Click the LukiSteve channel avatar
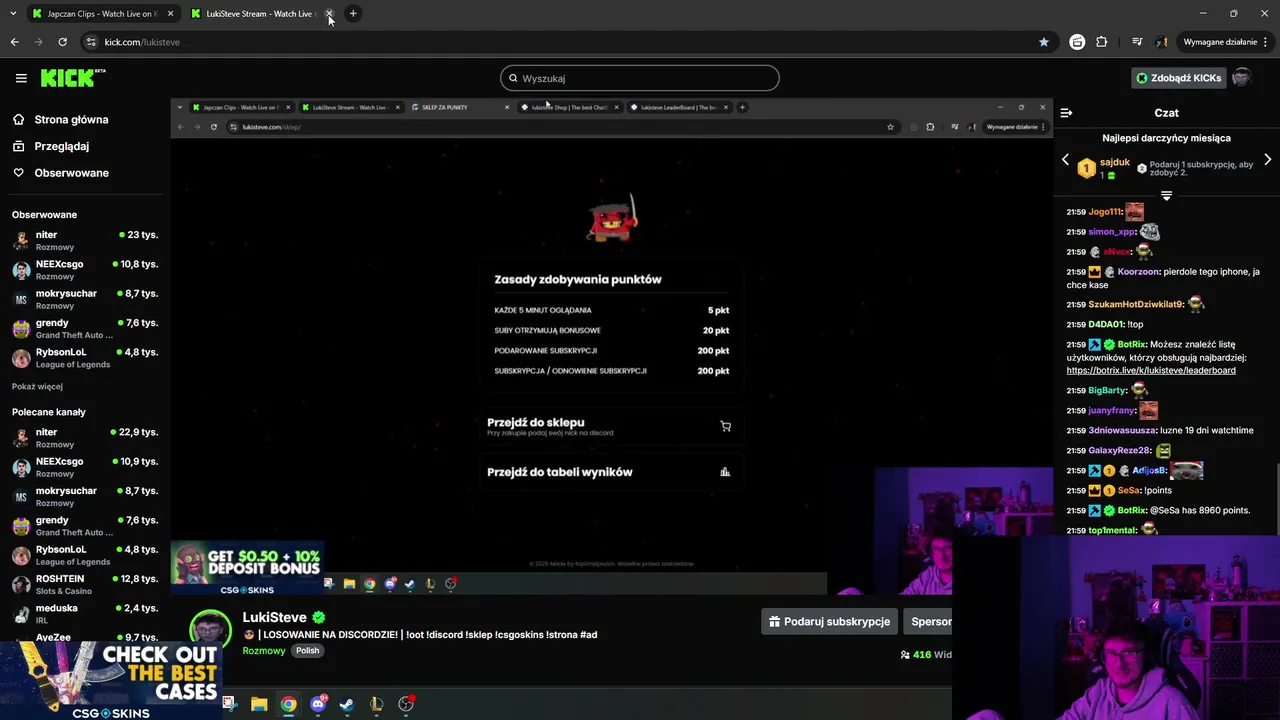This screenshot has height=720, width=1280. [x=211, y=631]
